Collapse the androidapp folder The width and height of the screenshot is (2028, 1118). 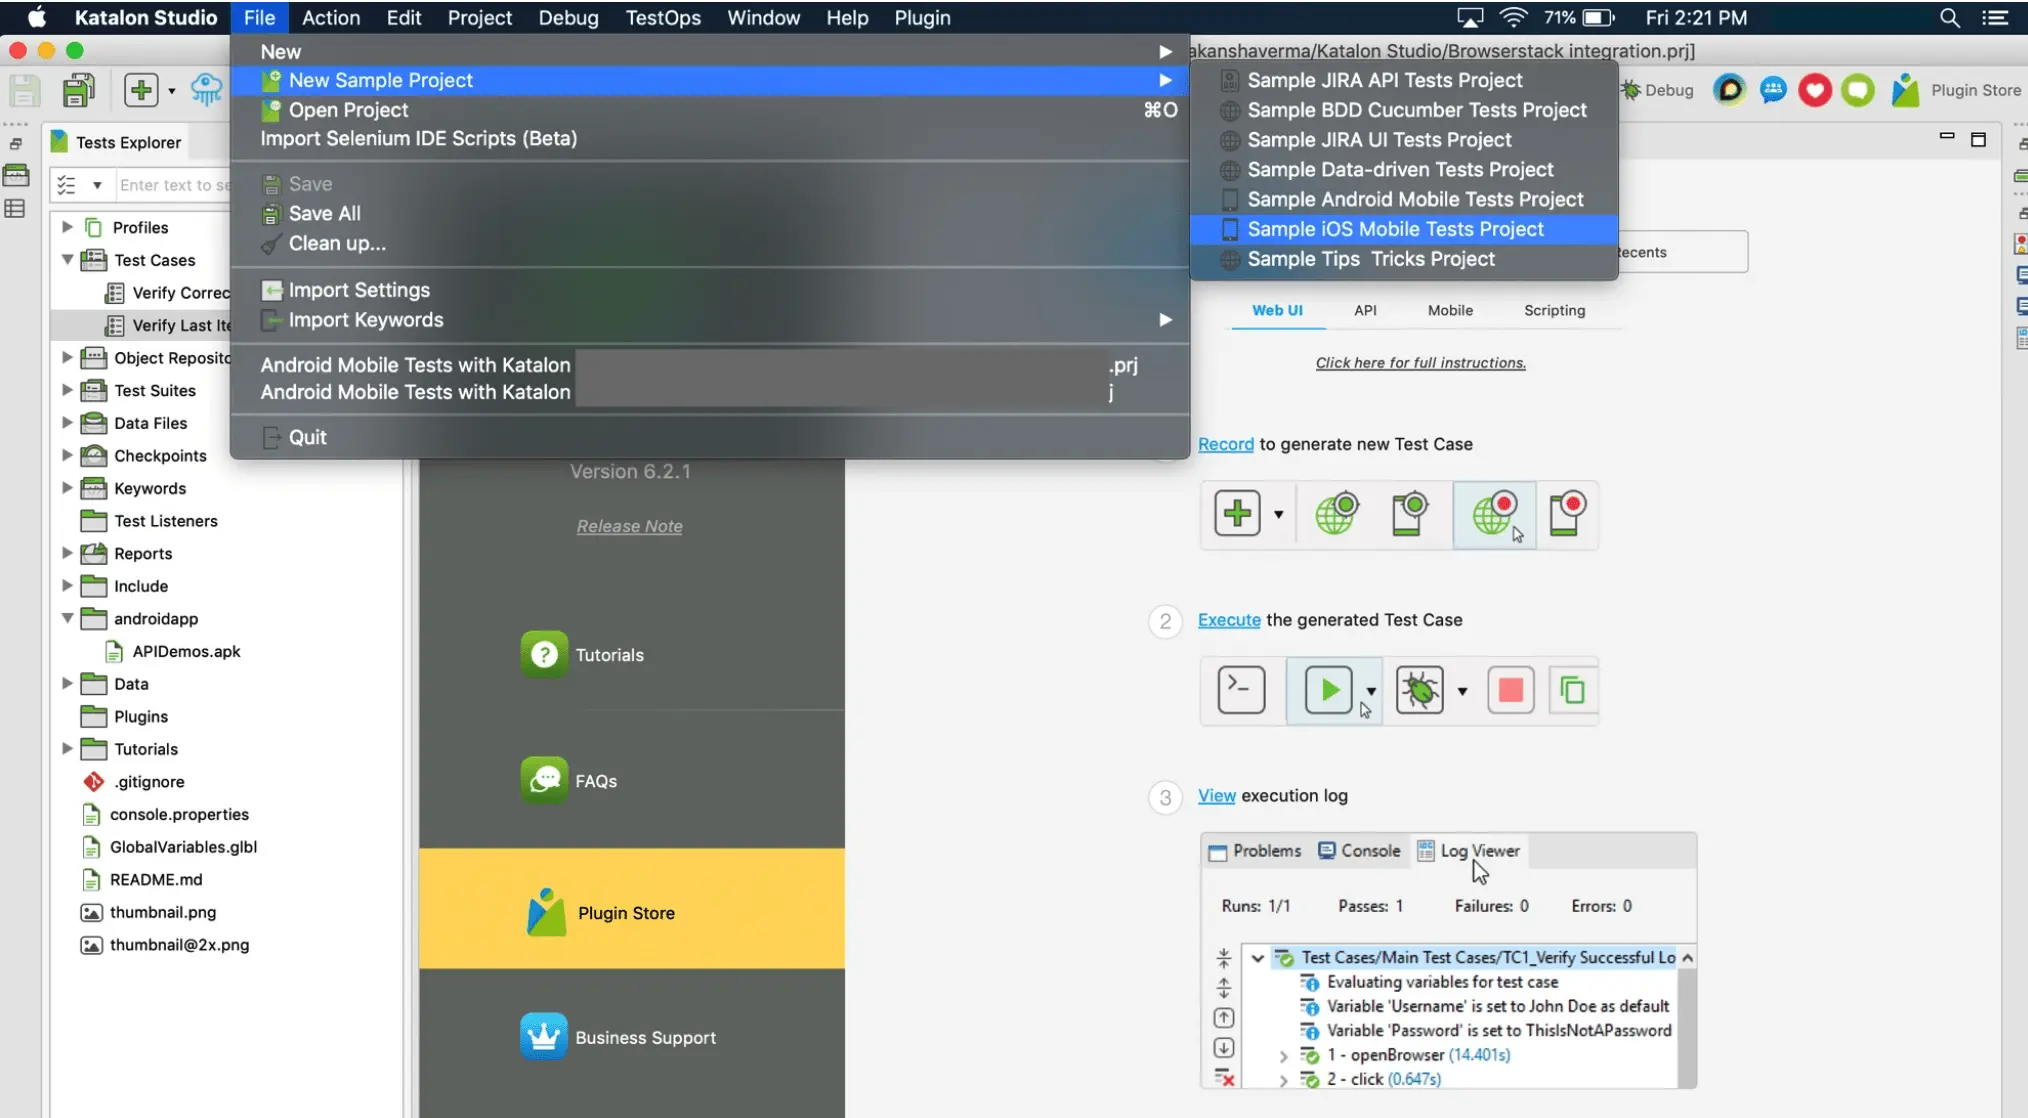point(67,619)
